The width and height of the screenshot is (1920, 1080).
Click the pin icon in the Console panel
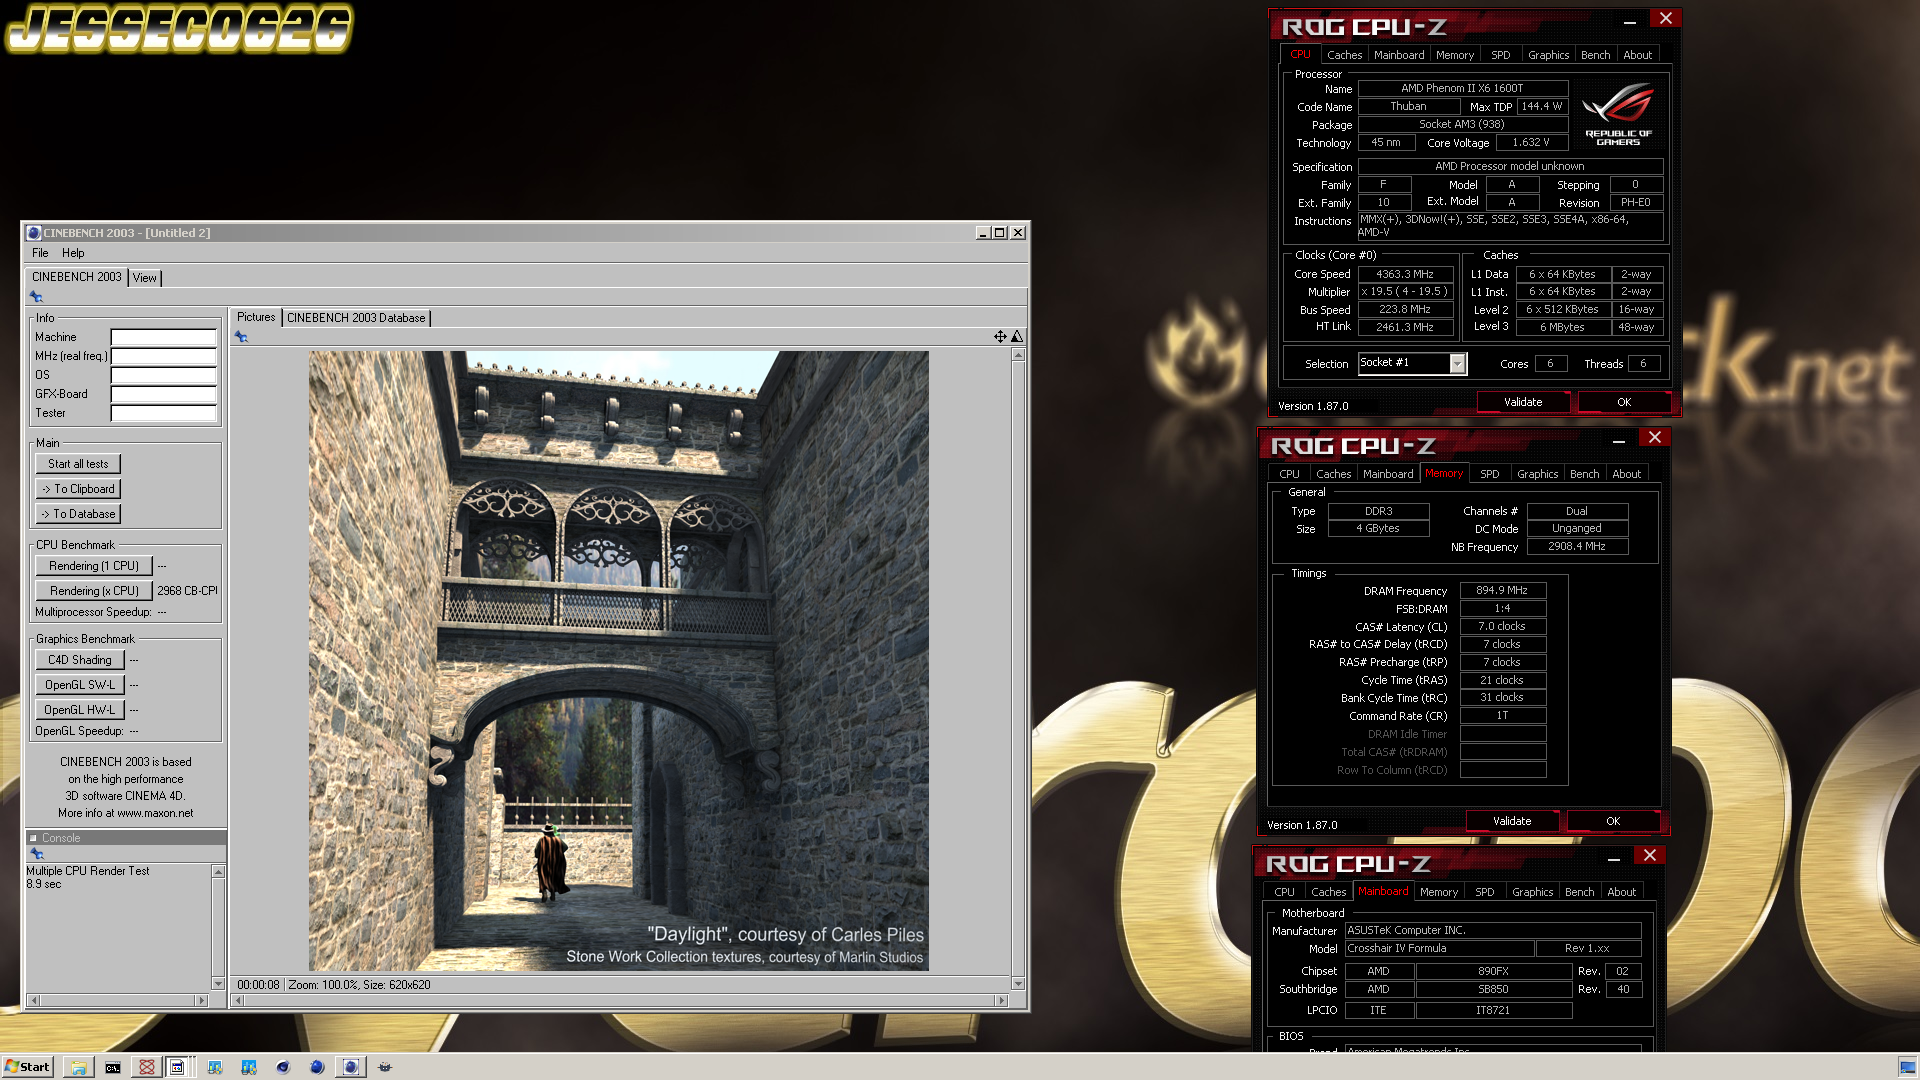[37, 854]
